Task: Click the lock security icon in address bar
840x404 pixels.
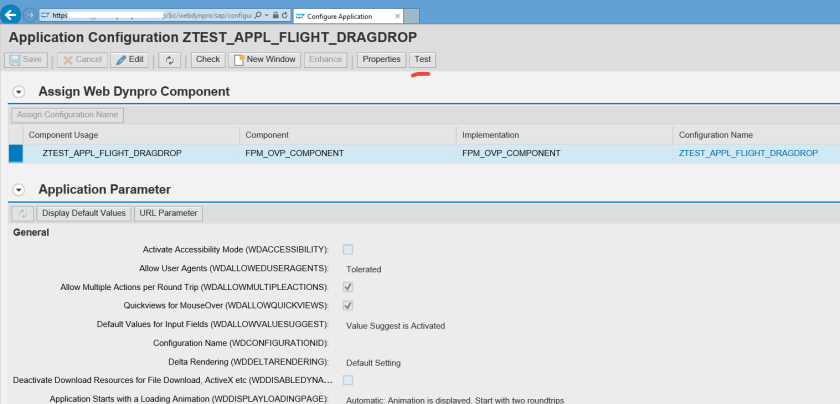Action: point(275,16)
